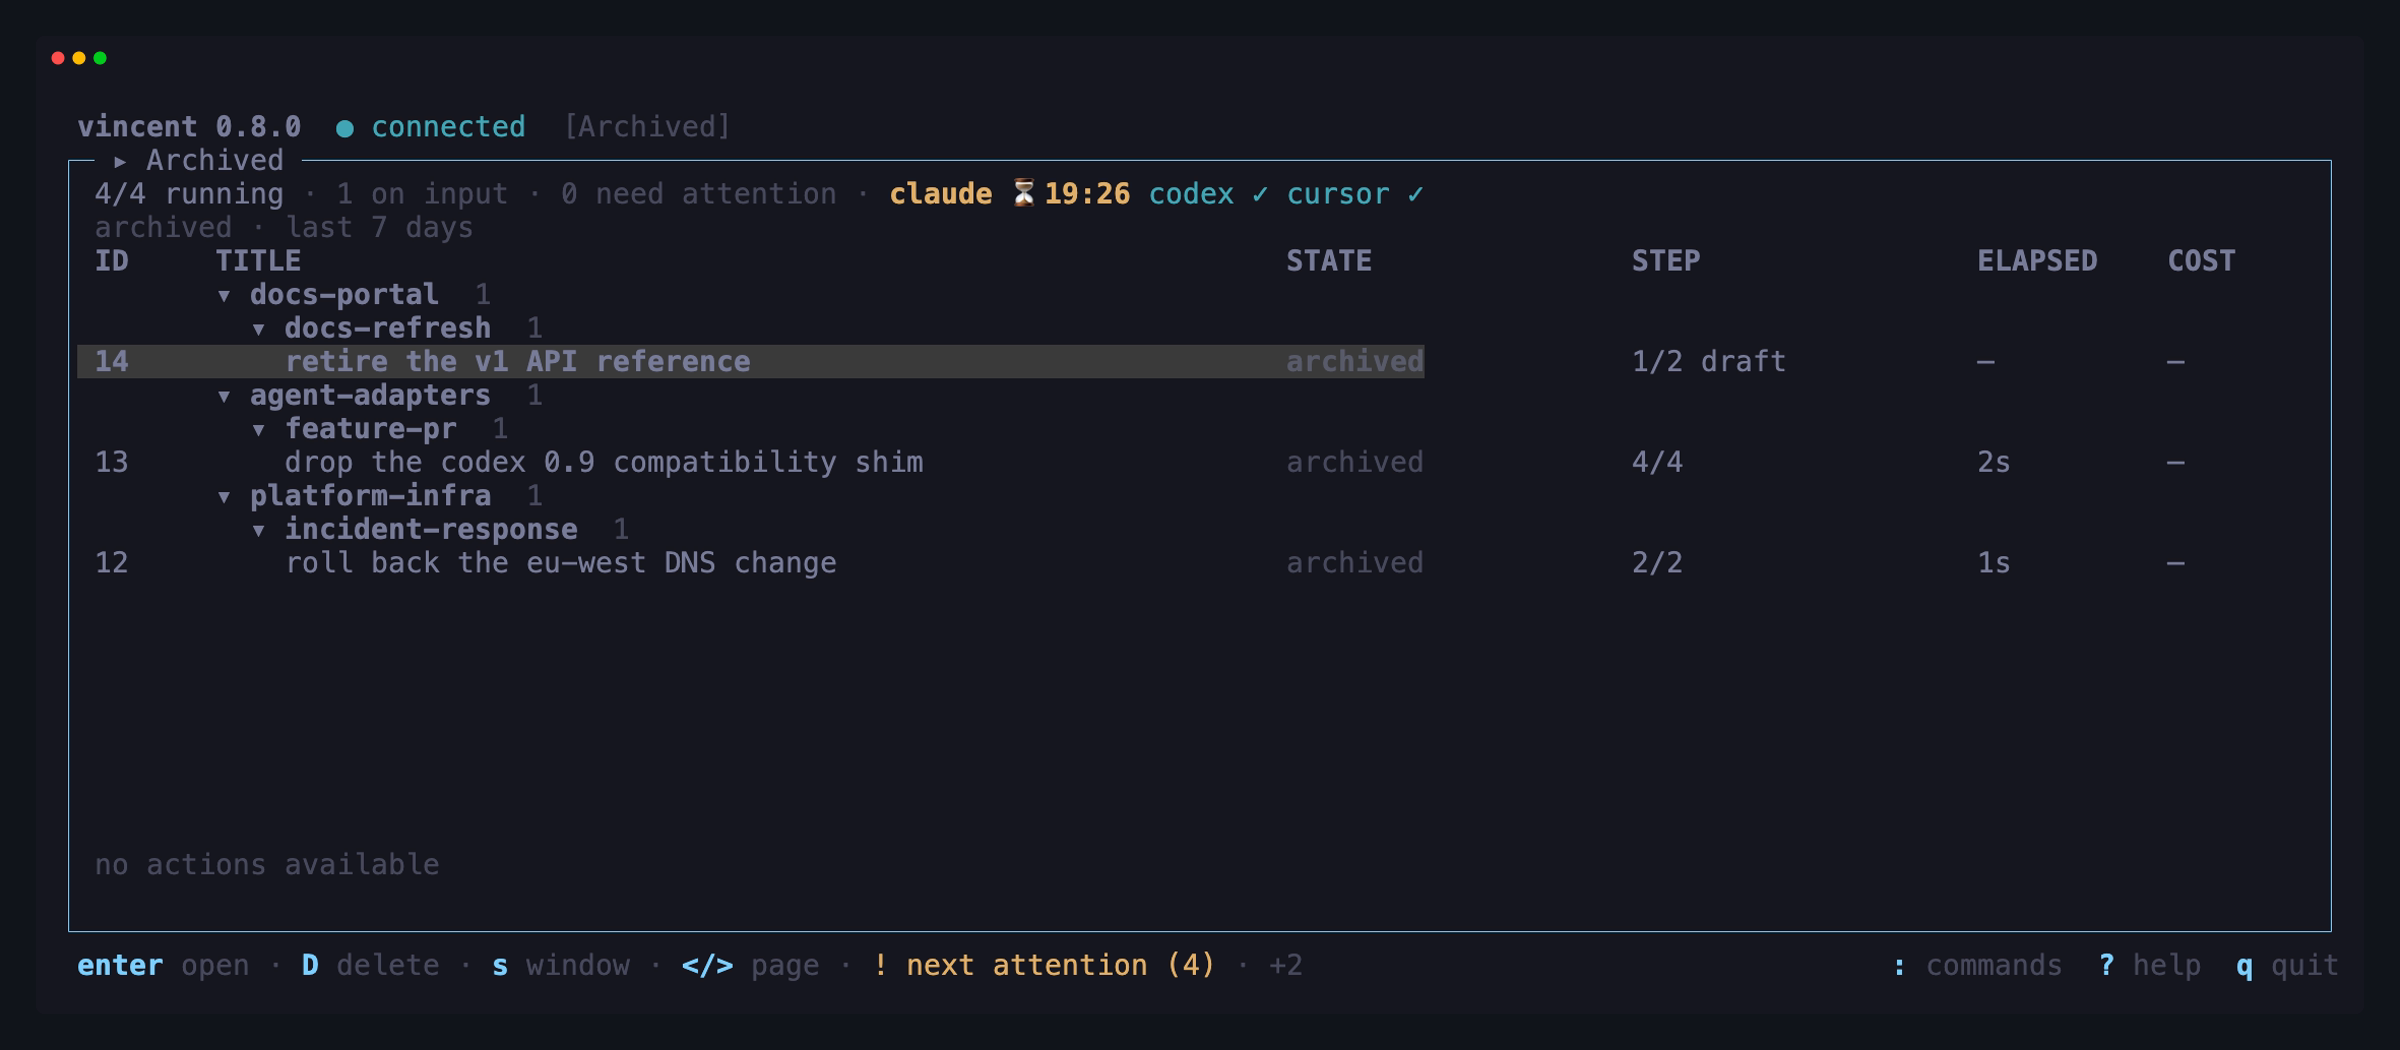Viewport: 2400px width, 1050px height.
Task: Click the triangle before the Archived panel title
Action: [x=120, y=161]
